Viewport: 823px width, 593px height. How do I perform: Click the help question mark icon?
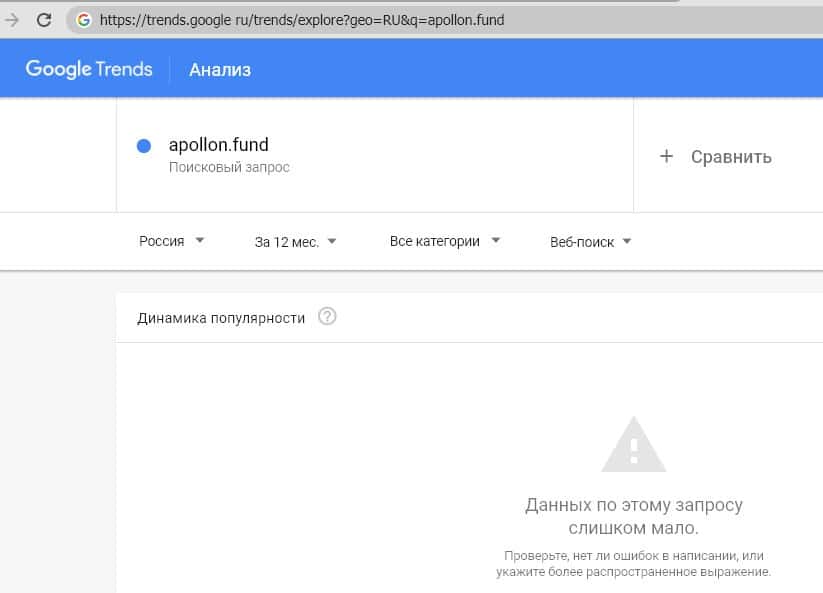pyautogui.click(x=327, y=317)
